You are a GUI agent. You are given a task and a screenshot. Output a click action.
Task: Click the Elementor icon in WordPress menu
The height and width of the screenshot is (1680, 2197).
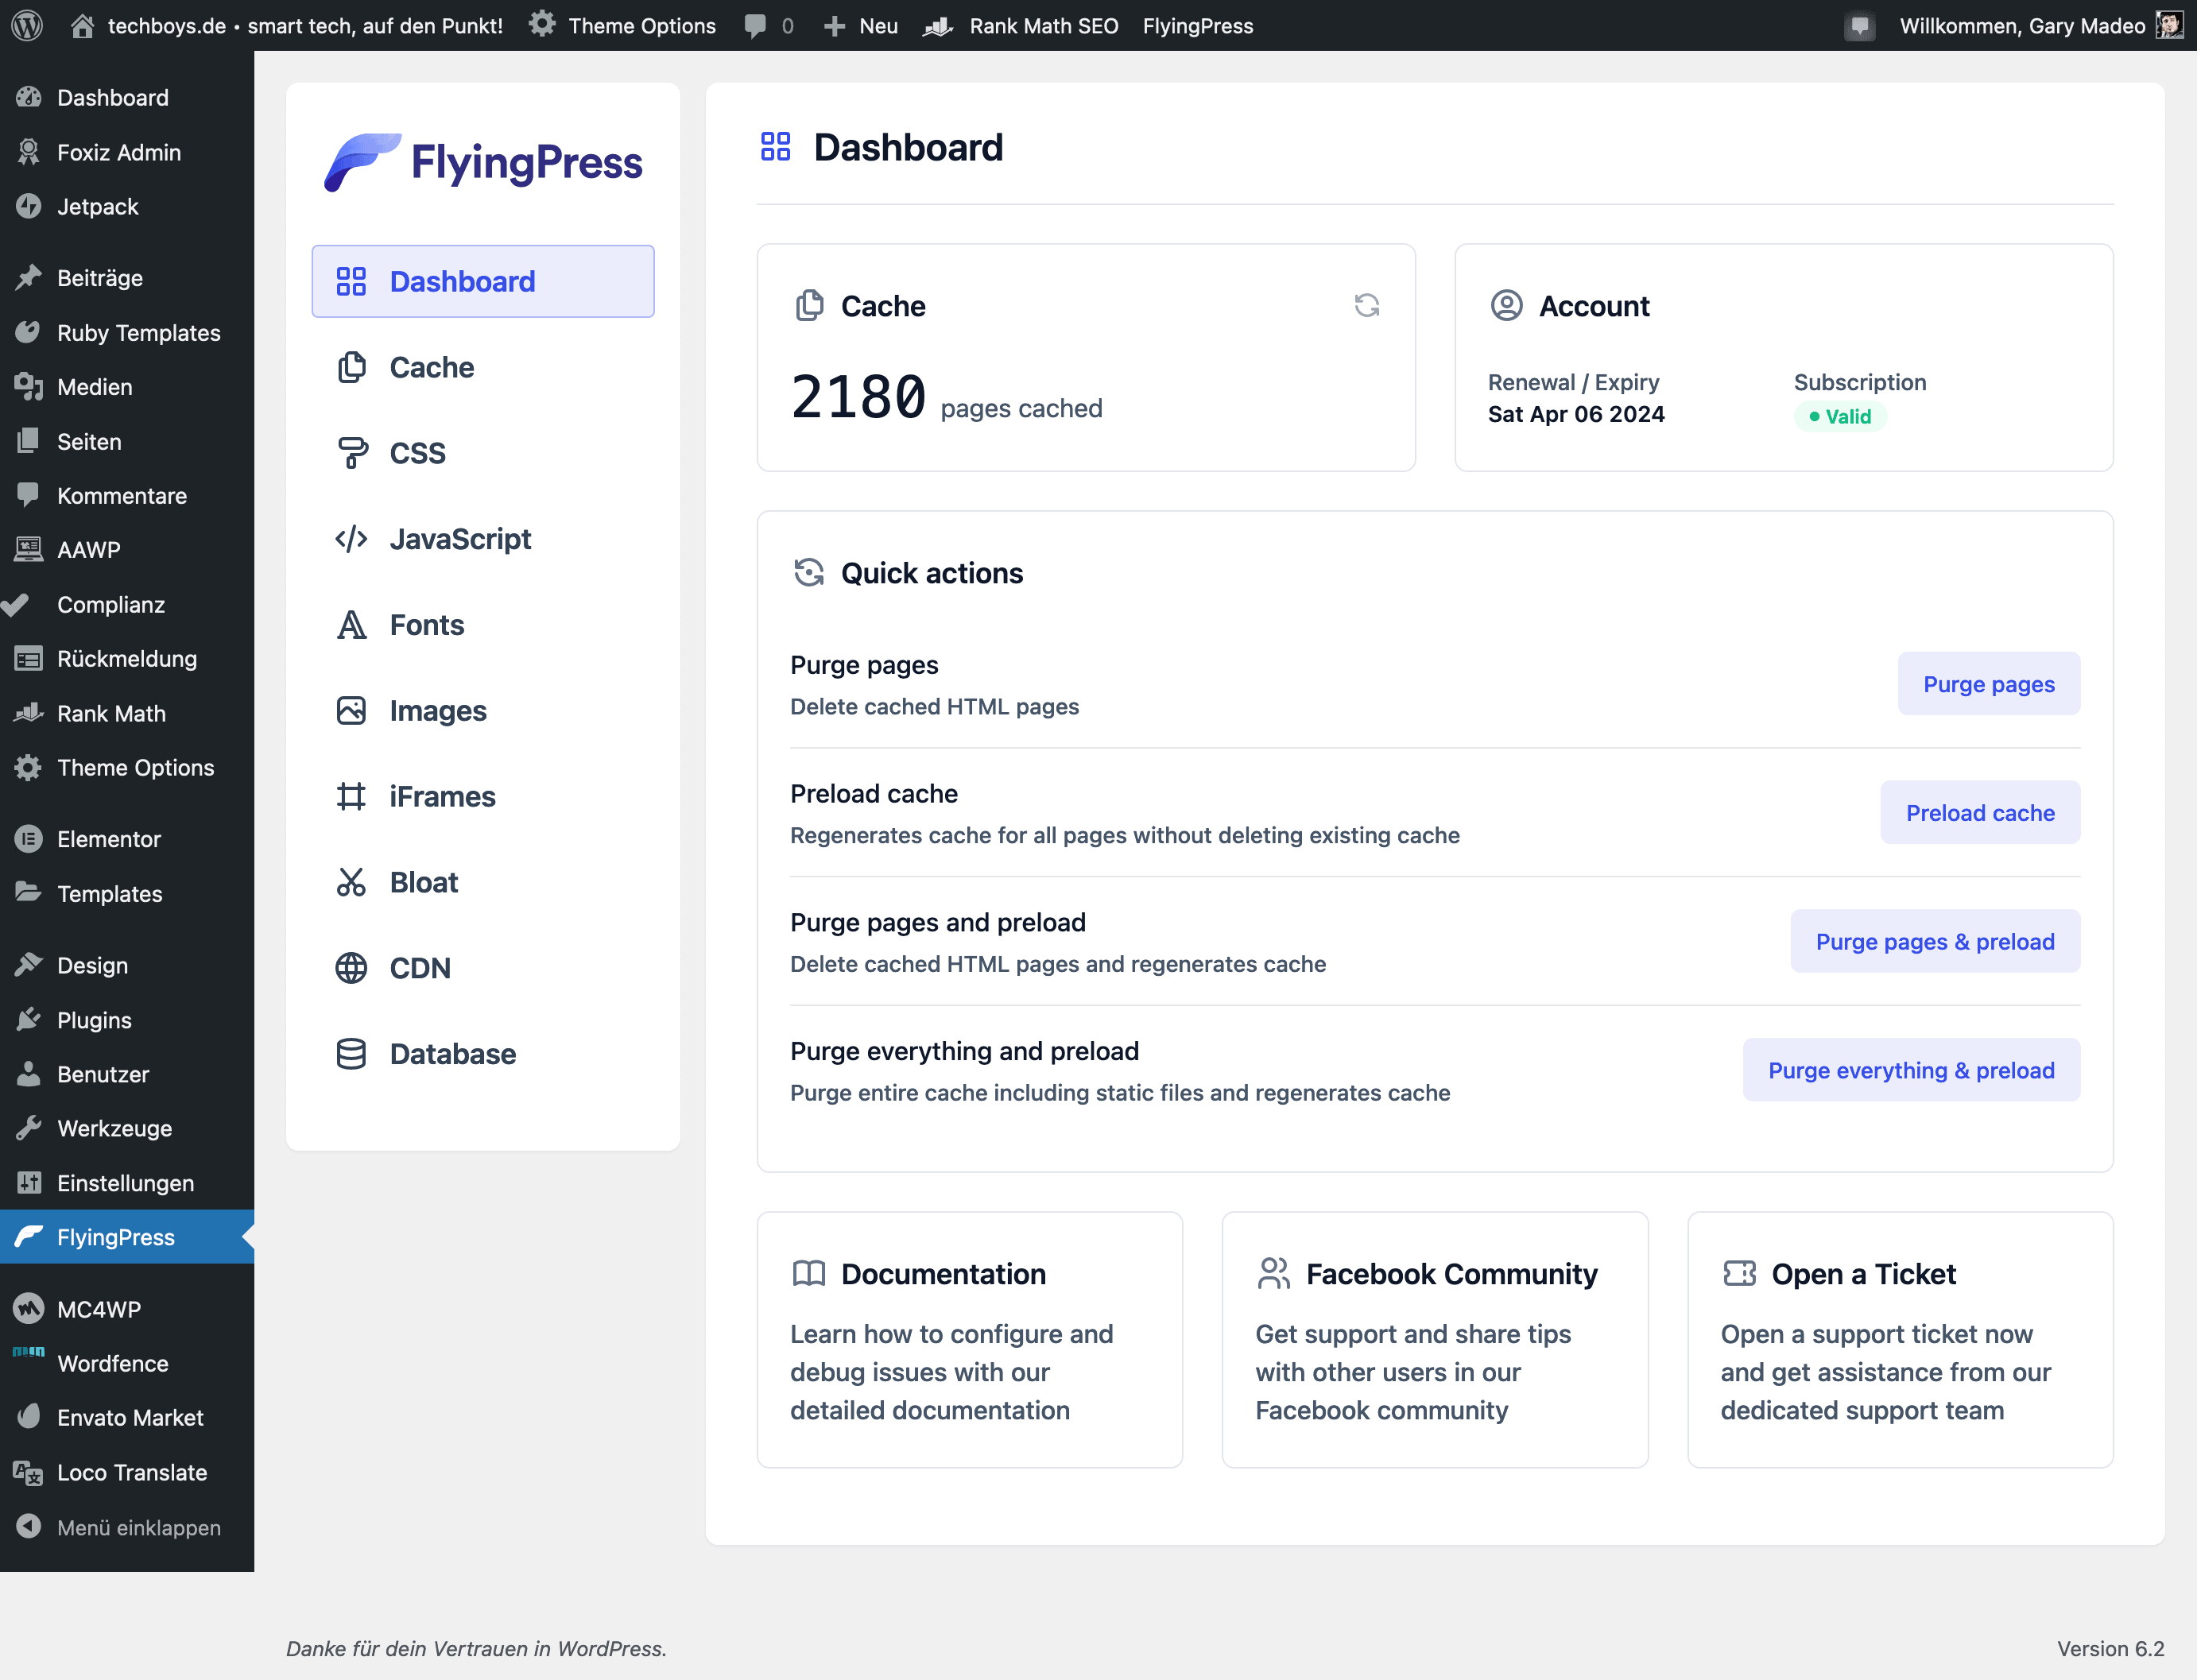pos(28,839)
